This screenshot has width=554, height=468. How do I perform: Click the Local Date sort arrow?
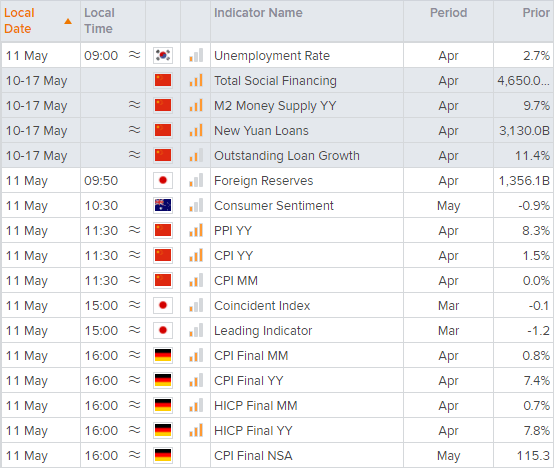tap(68, 22)
